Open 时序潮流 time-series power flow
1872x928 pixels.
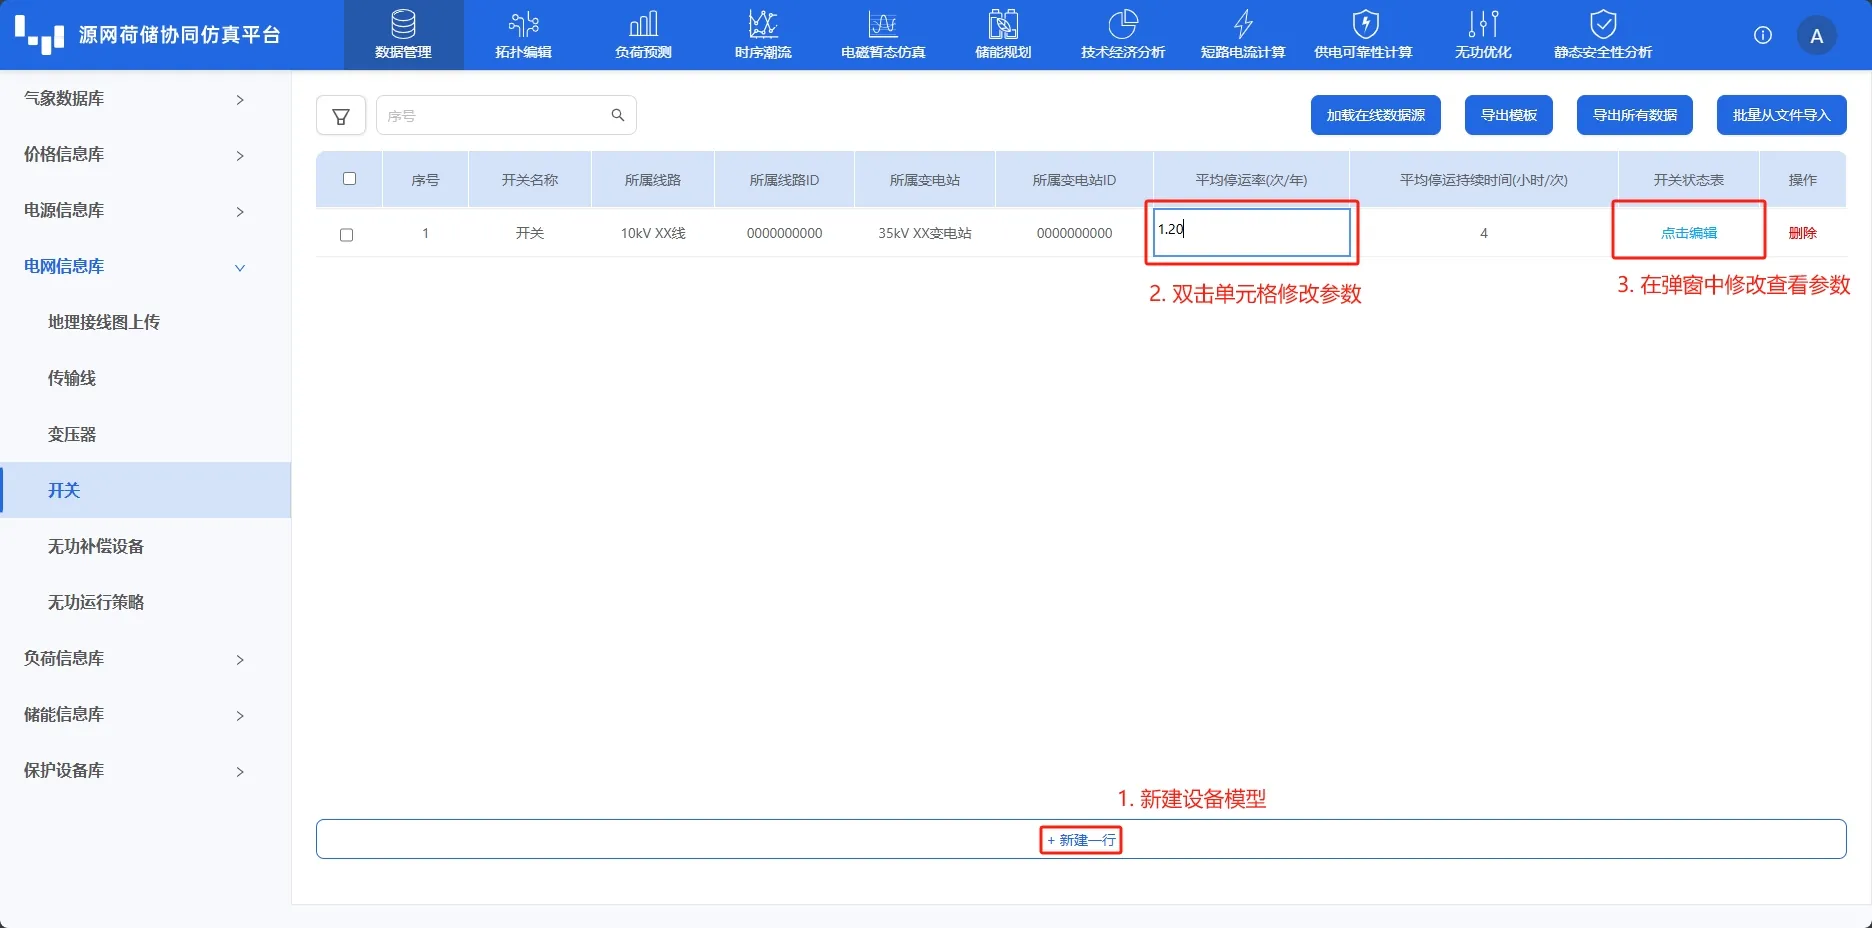coord(764,35)
